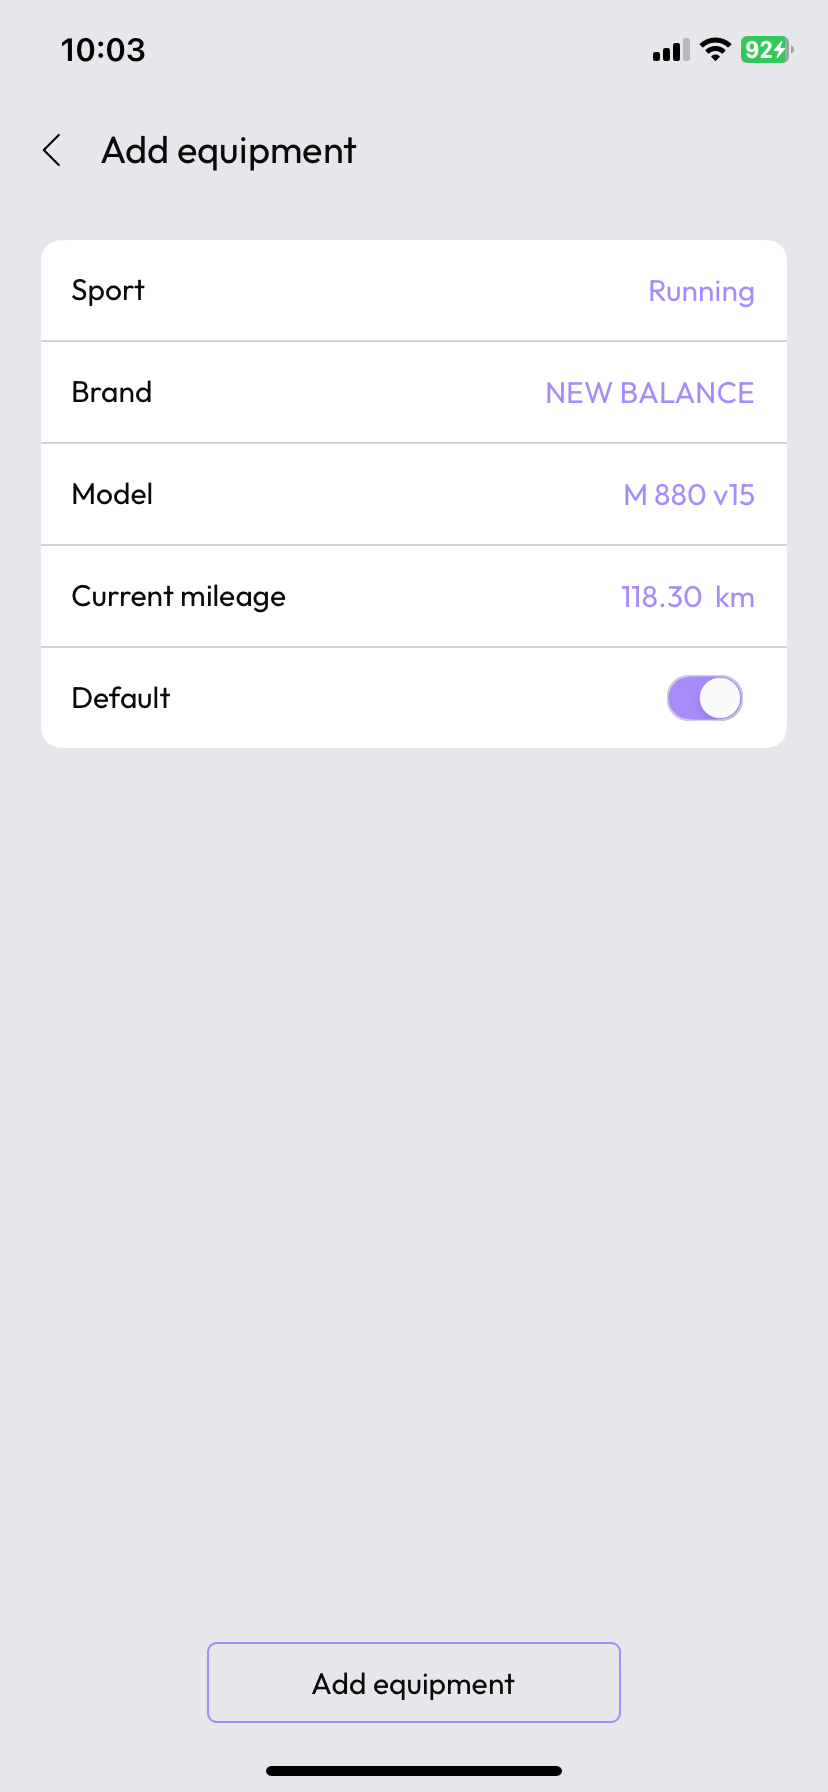Viewport: 828px width, 1792px height.
Task: Select the Brand row label
Action: [x=112, y=392]
